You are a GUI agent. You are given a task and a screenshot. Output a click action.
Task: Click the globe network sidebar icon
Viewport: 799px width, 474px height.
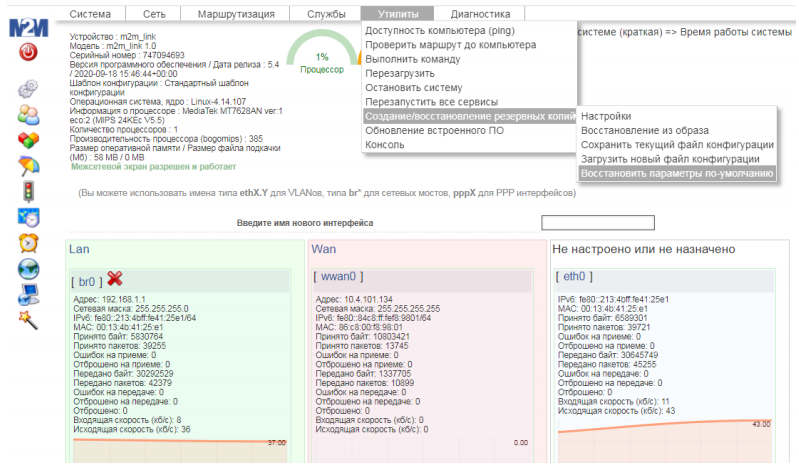click(28, 268)
